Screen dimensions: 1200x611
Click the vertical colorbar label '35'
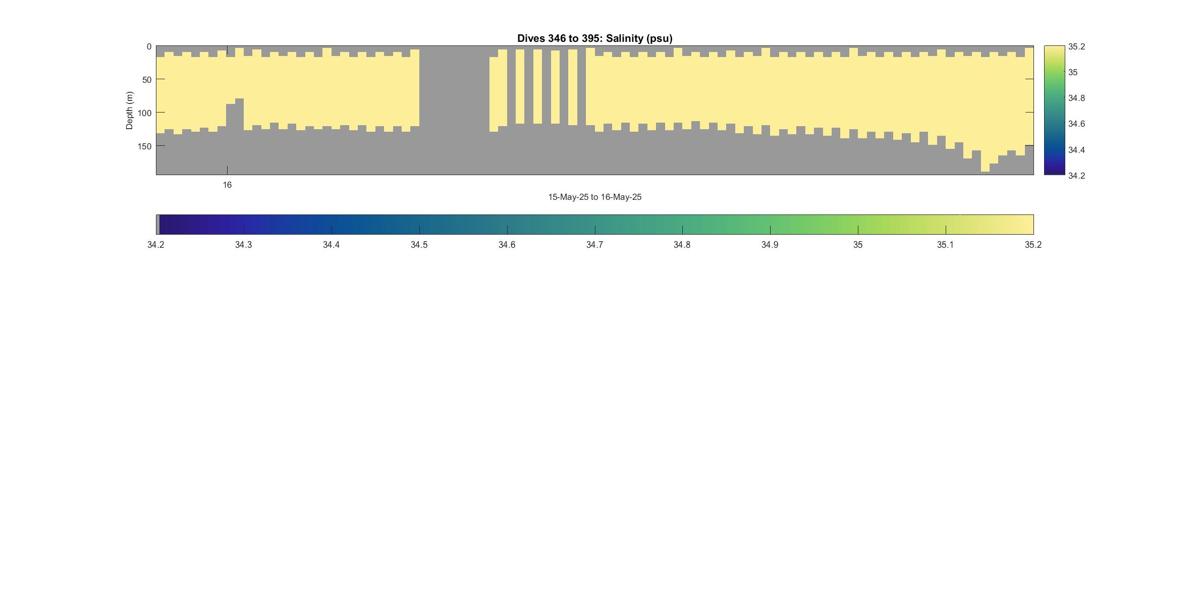tap(1073, 72)
